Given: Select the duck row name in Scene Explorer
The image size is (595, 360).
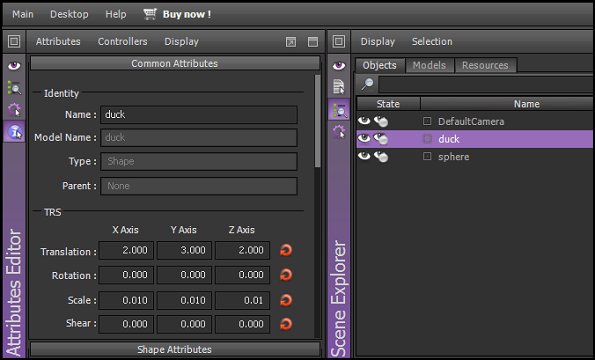Looking at the screenshot, I should [x=449, y=139].
